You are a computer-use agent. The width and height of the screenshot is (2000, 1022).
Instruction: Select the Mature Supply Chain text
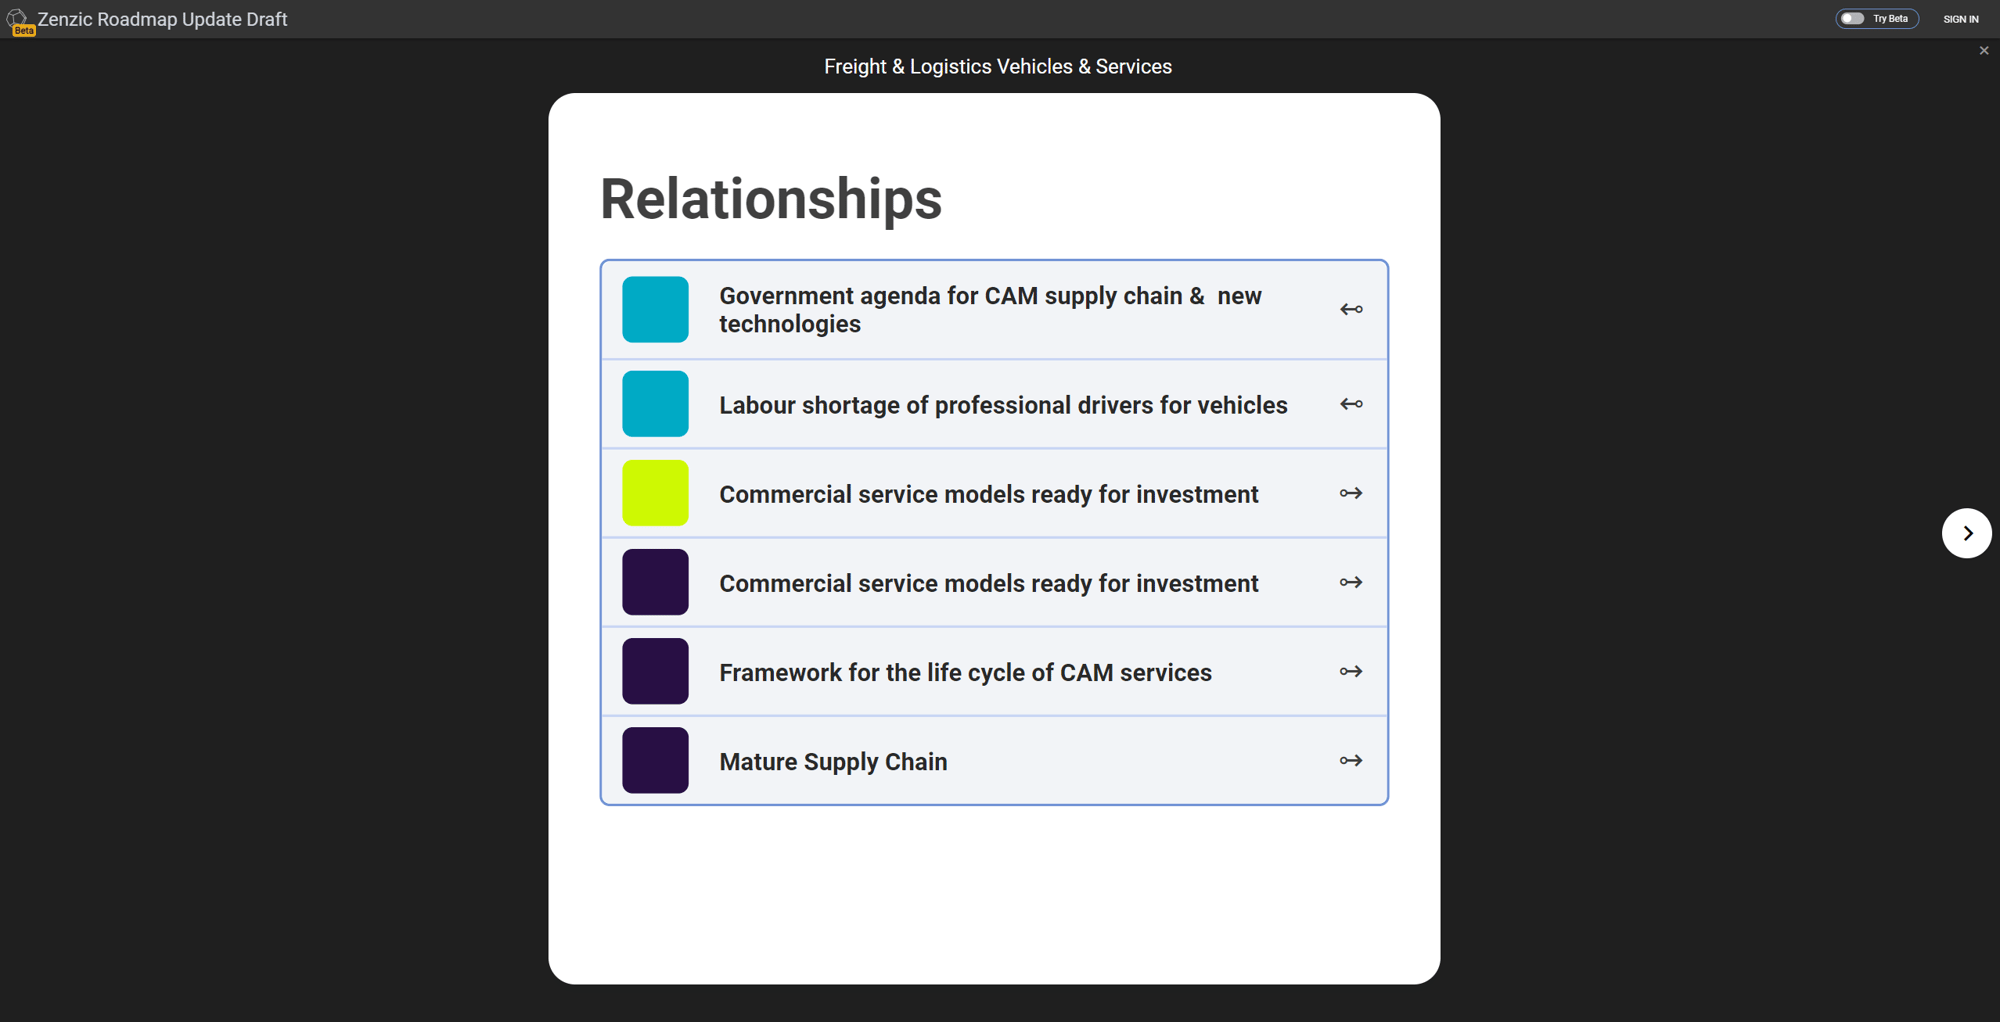click(x=832, y=762)
